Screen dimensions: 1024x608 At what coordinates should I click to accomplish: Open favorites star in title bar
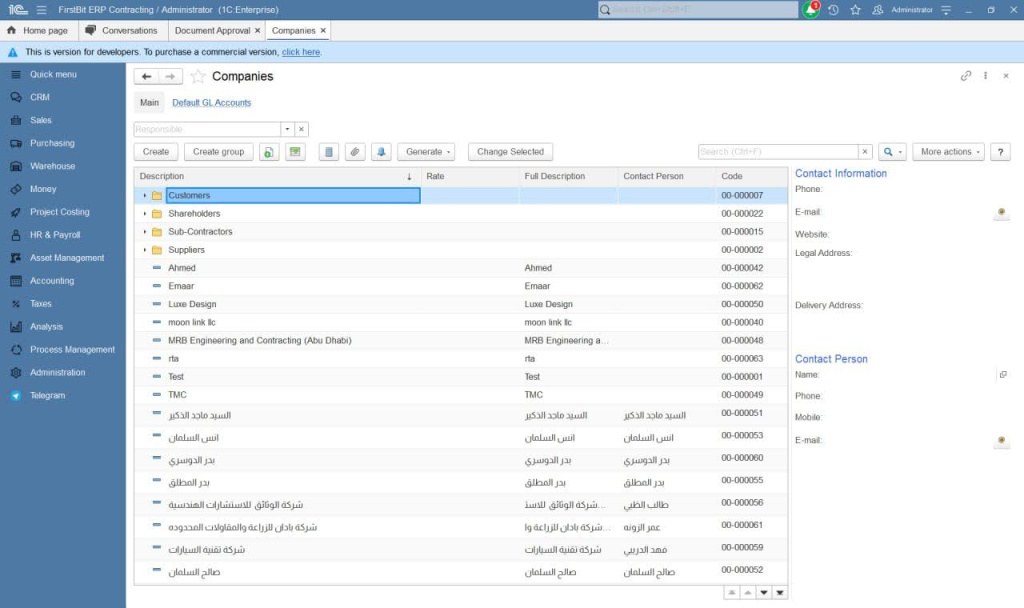tap(856, 10)
